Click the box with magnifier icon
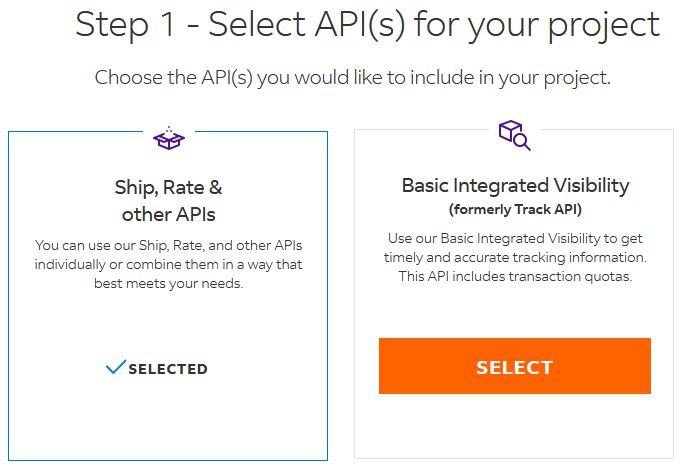 tap(514, 136)
